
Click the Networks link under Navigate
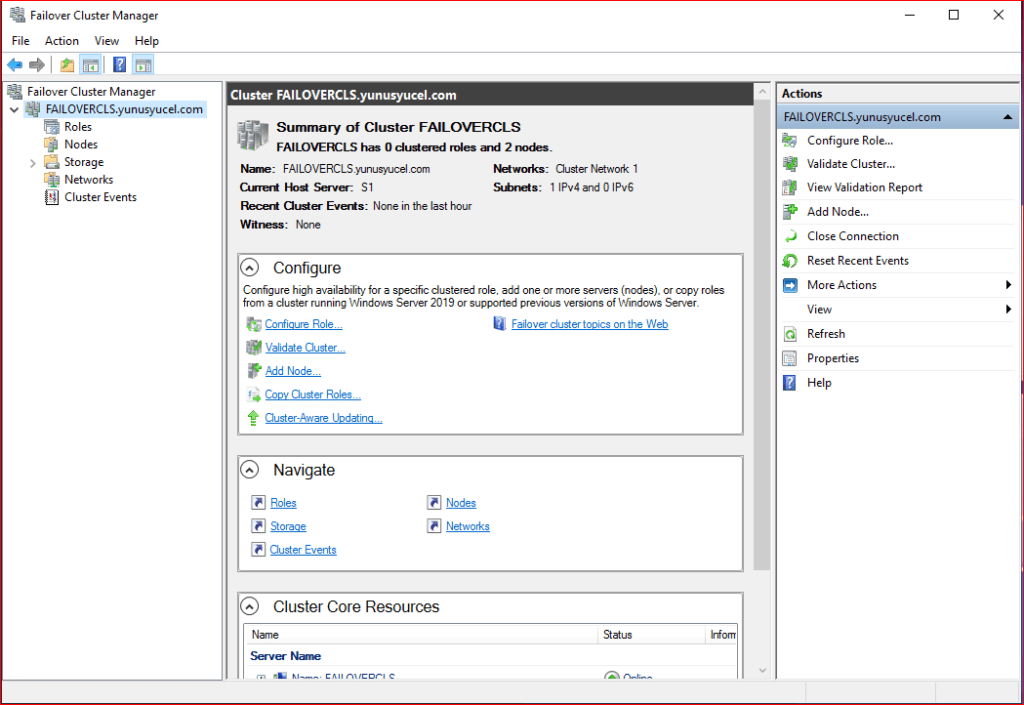pos(468,527)
